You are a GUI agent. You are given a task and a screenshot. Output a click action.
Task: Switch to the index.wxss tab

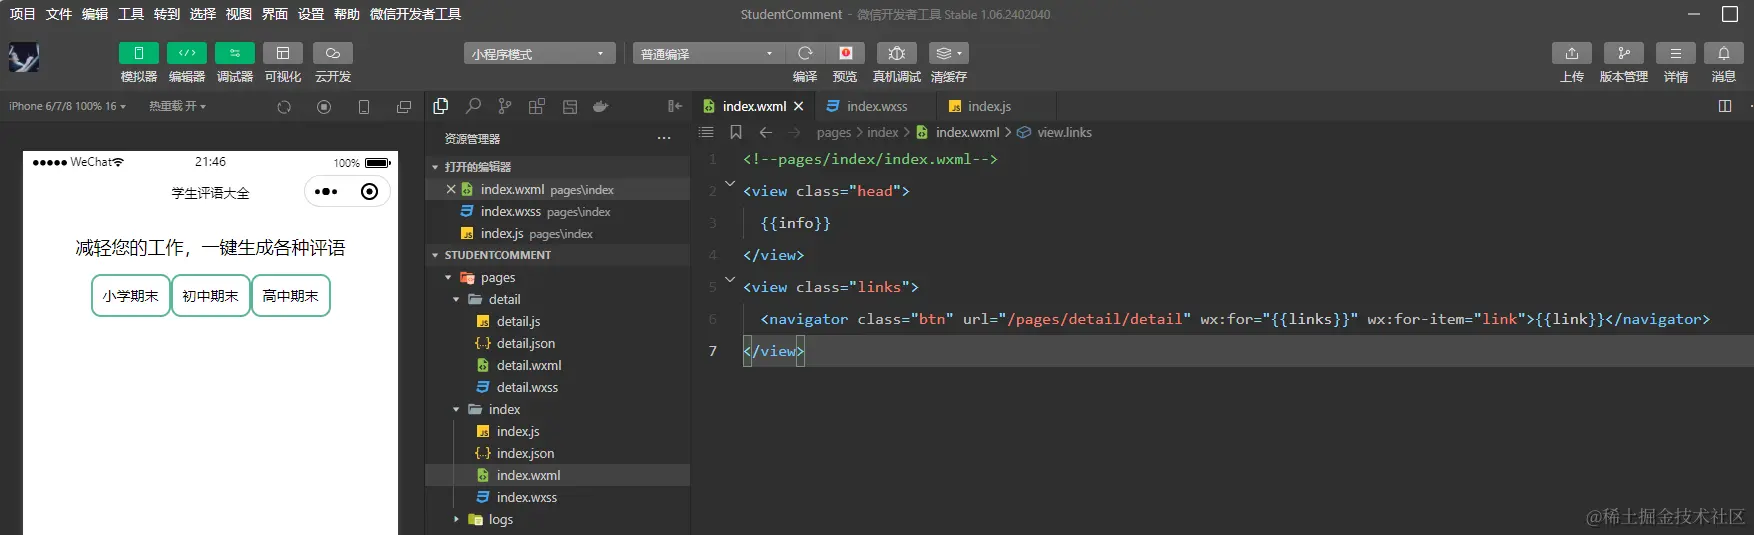point(876,106)
